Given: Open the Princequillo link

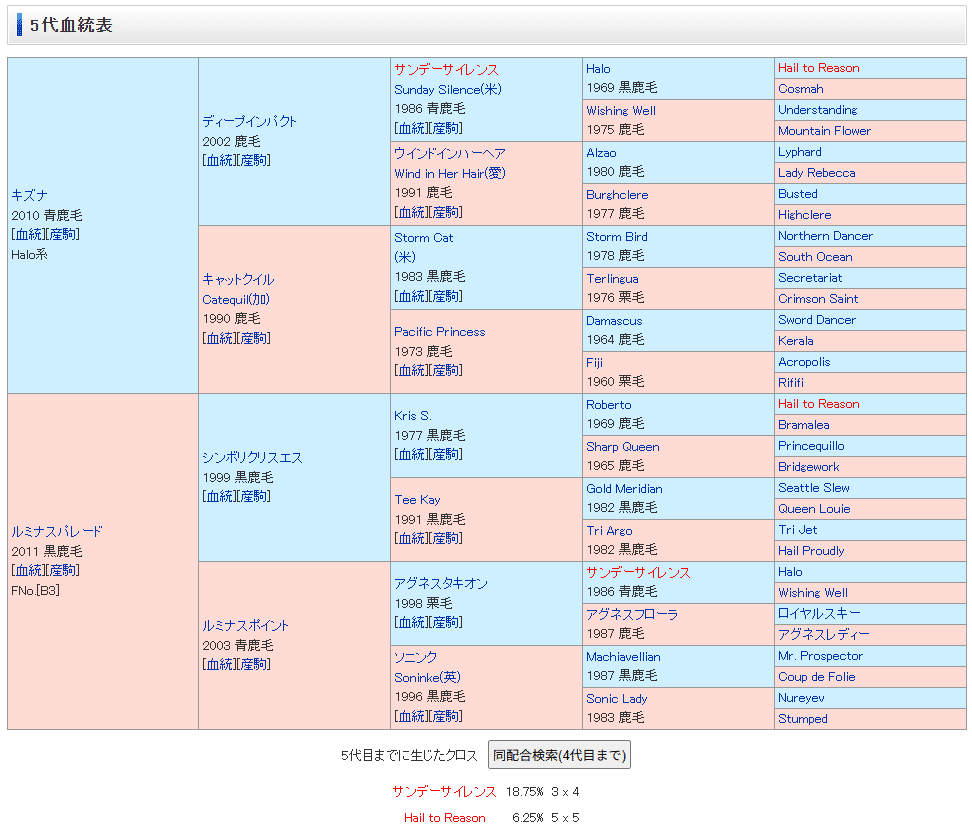Looking at the screenshot, I should (811, 446).
